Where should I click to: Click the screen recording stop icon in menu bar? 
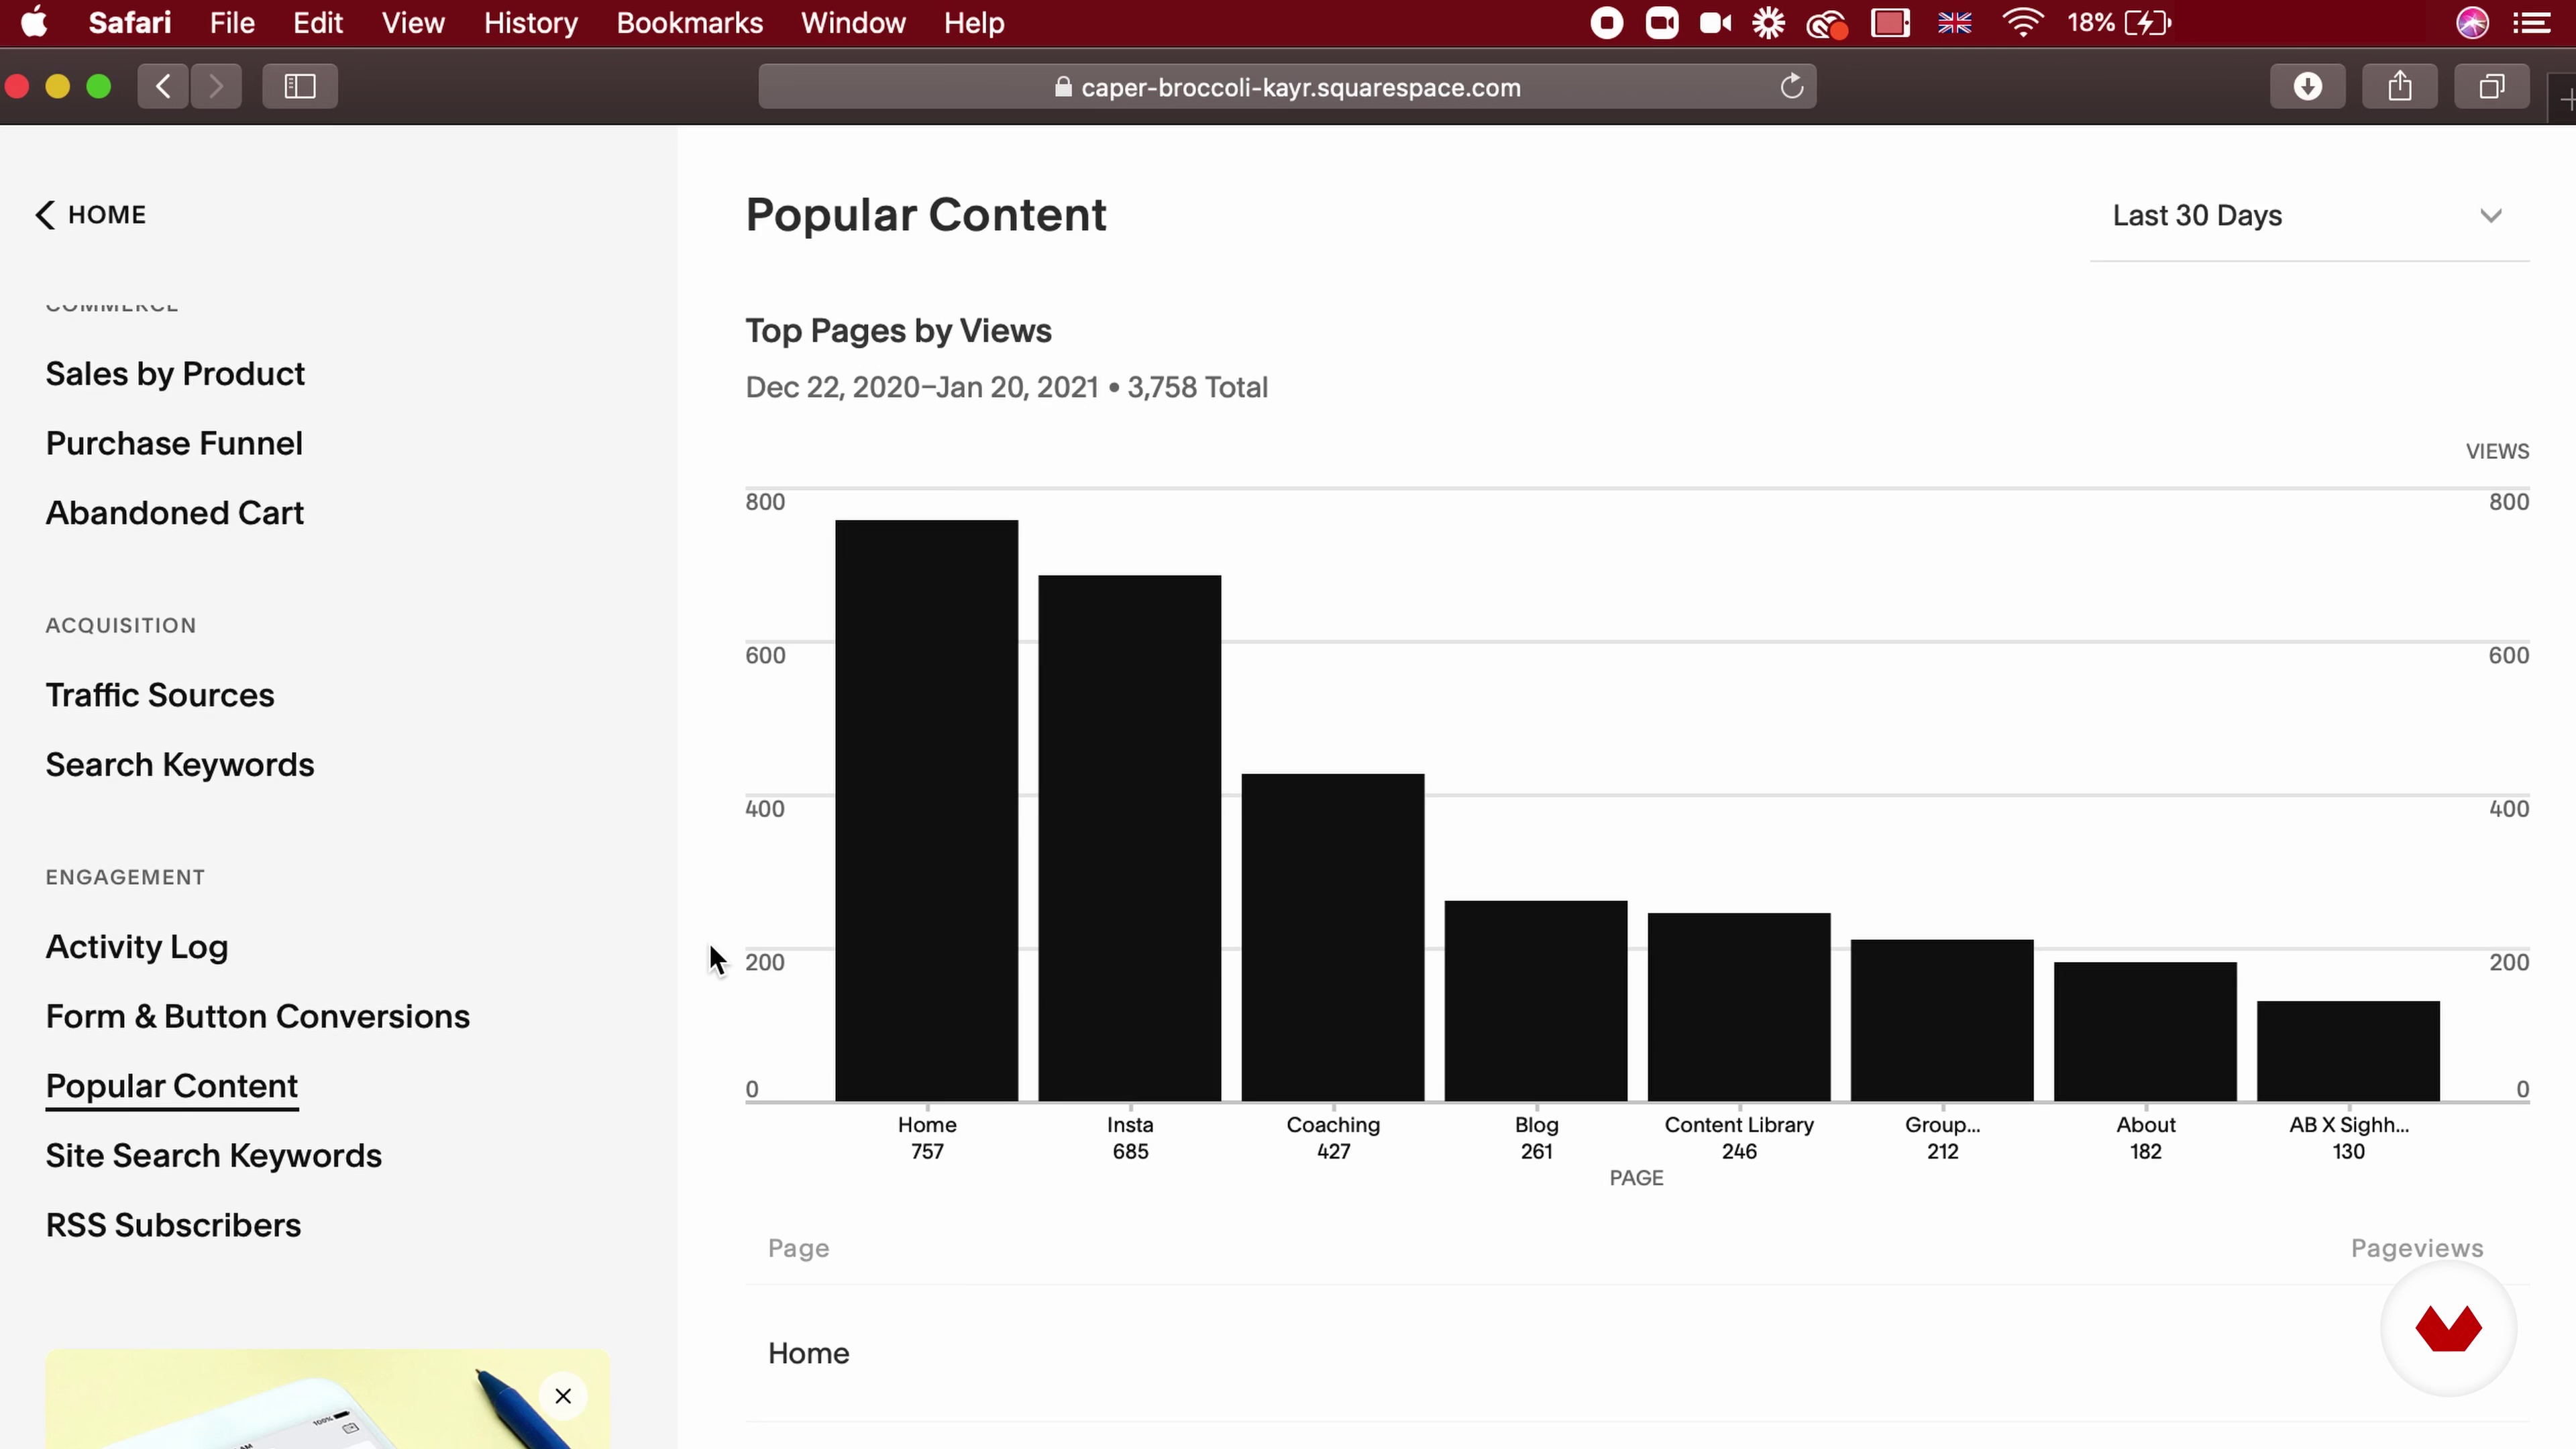1607,22
